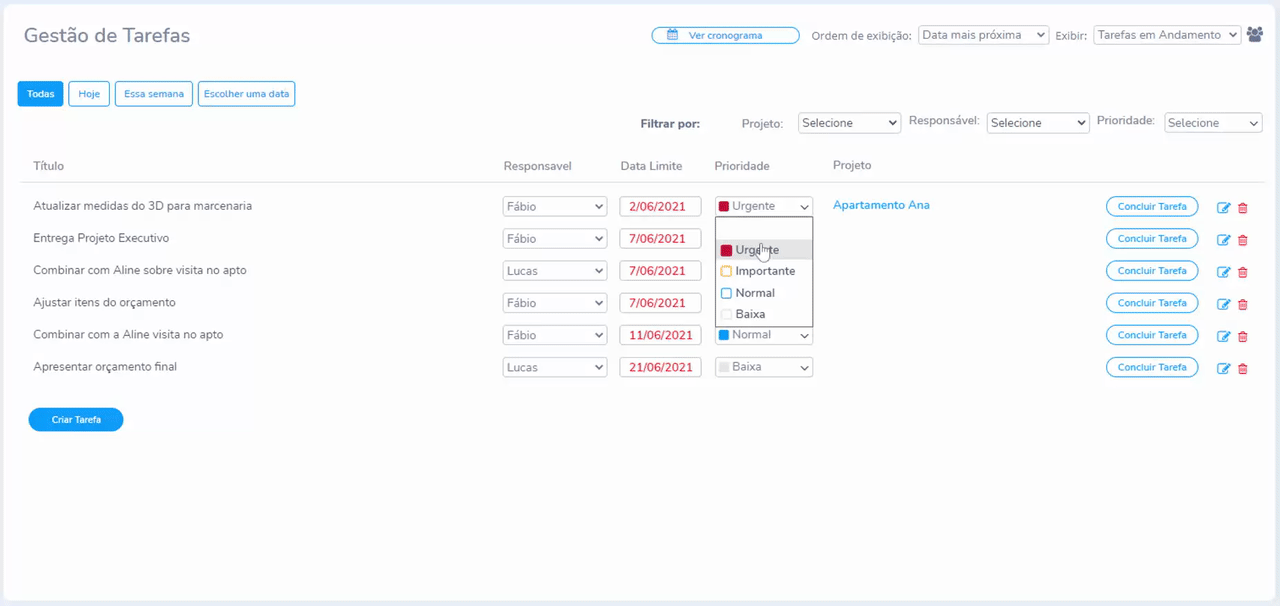Change responsável for Ajustar itens do orçamento

[x=555, y=302]
